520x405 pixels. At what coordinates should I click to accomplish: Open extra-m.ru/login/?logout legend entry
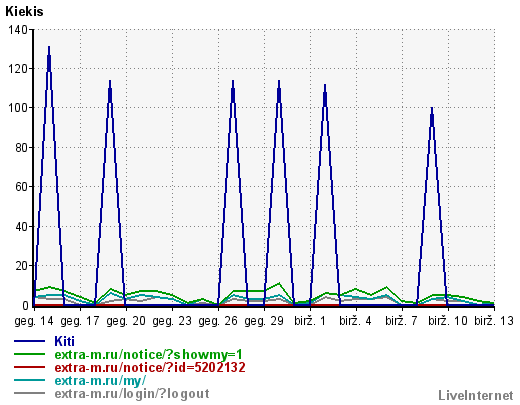click(x=132, y=393)
